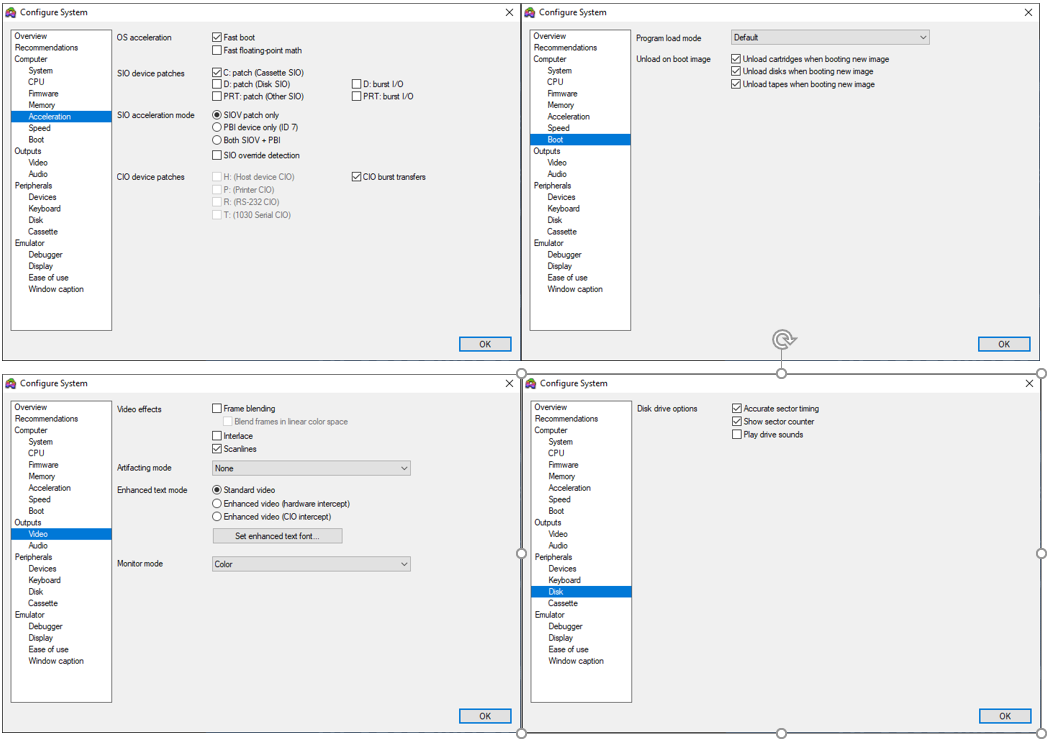Image resolution: width=1049 pixels, height=739 pixels.
Task: Select CPU in the Boot window tree
Action: (555, 82)
